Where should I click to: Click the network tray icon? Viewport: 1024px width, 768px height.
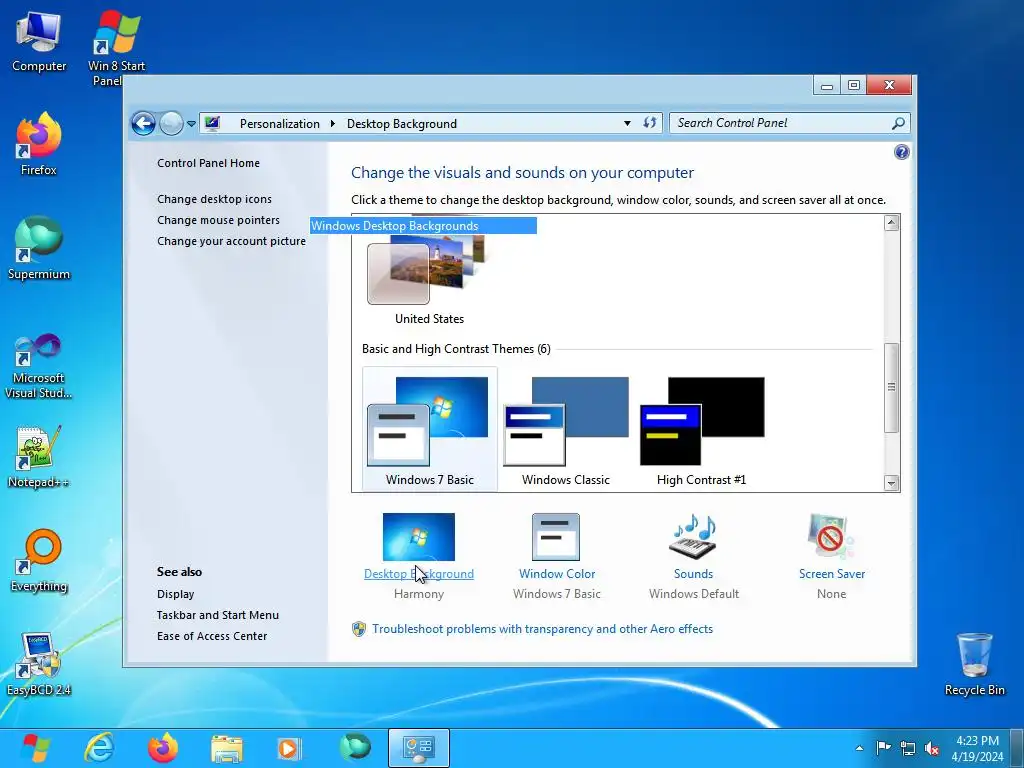click(x=907, y=748)
